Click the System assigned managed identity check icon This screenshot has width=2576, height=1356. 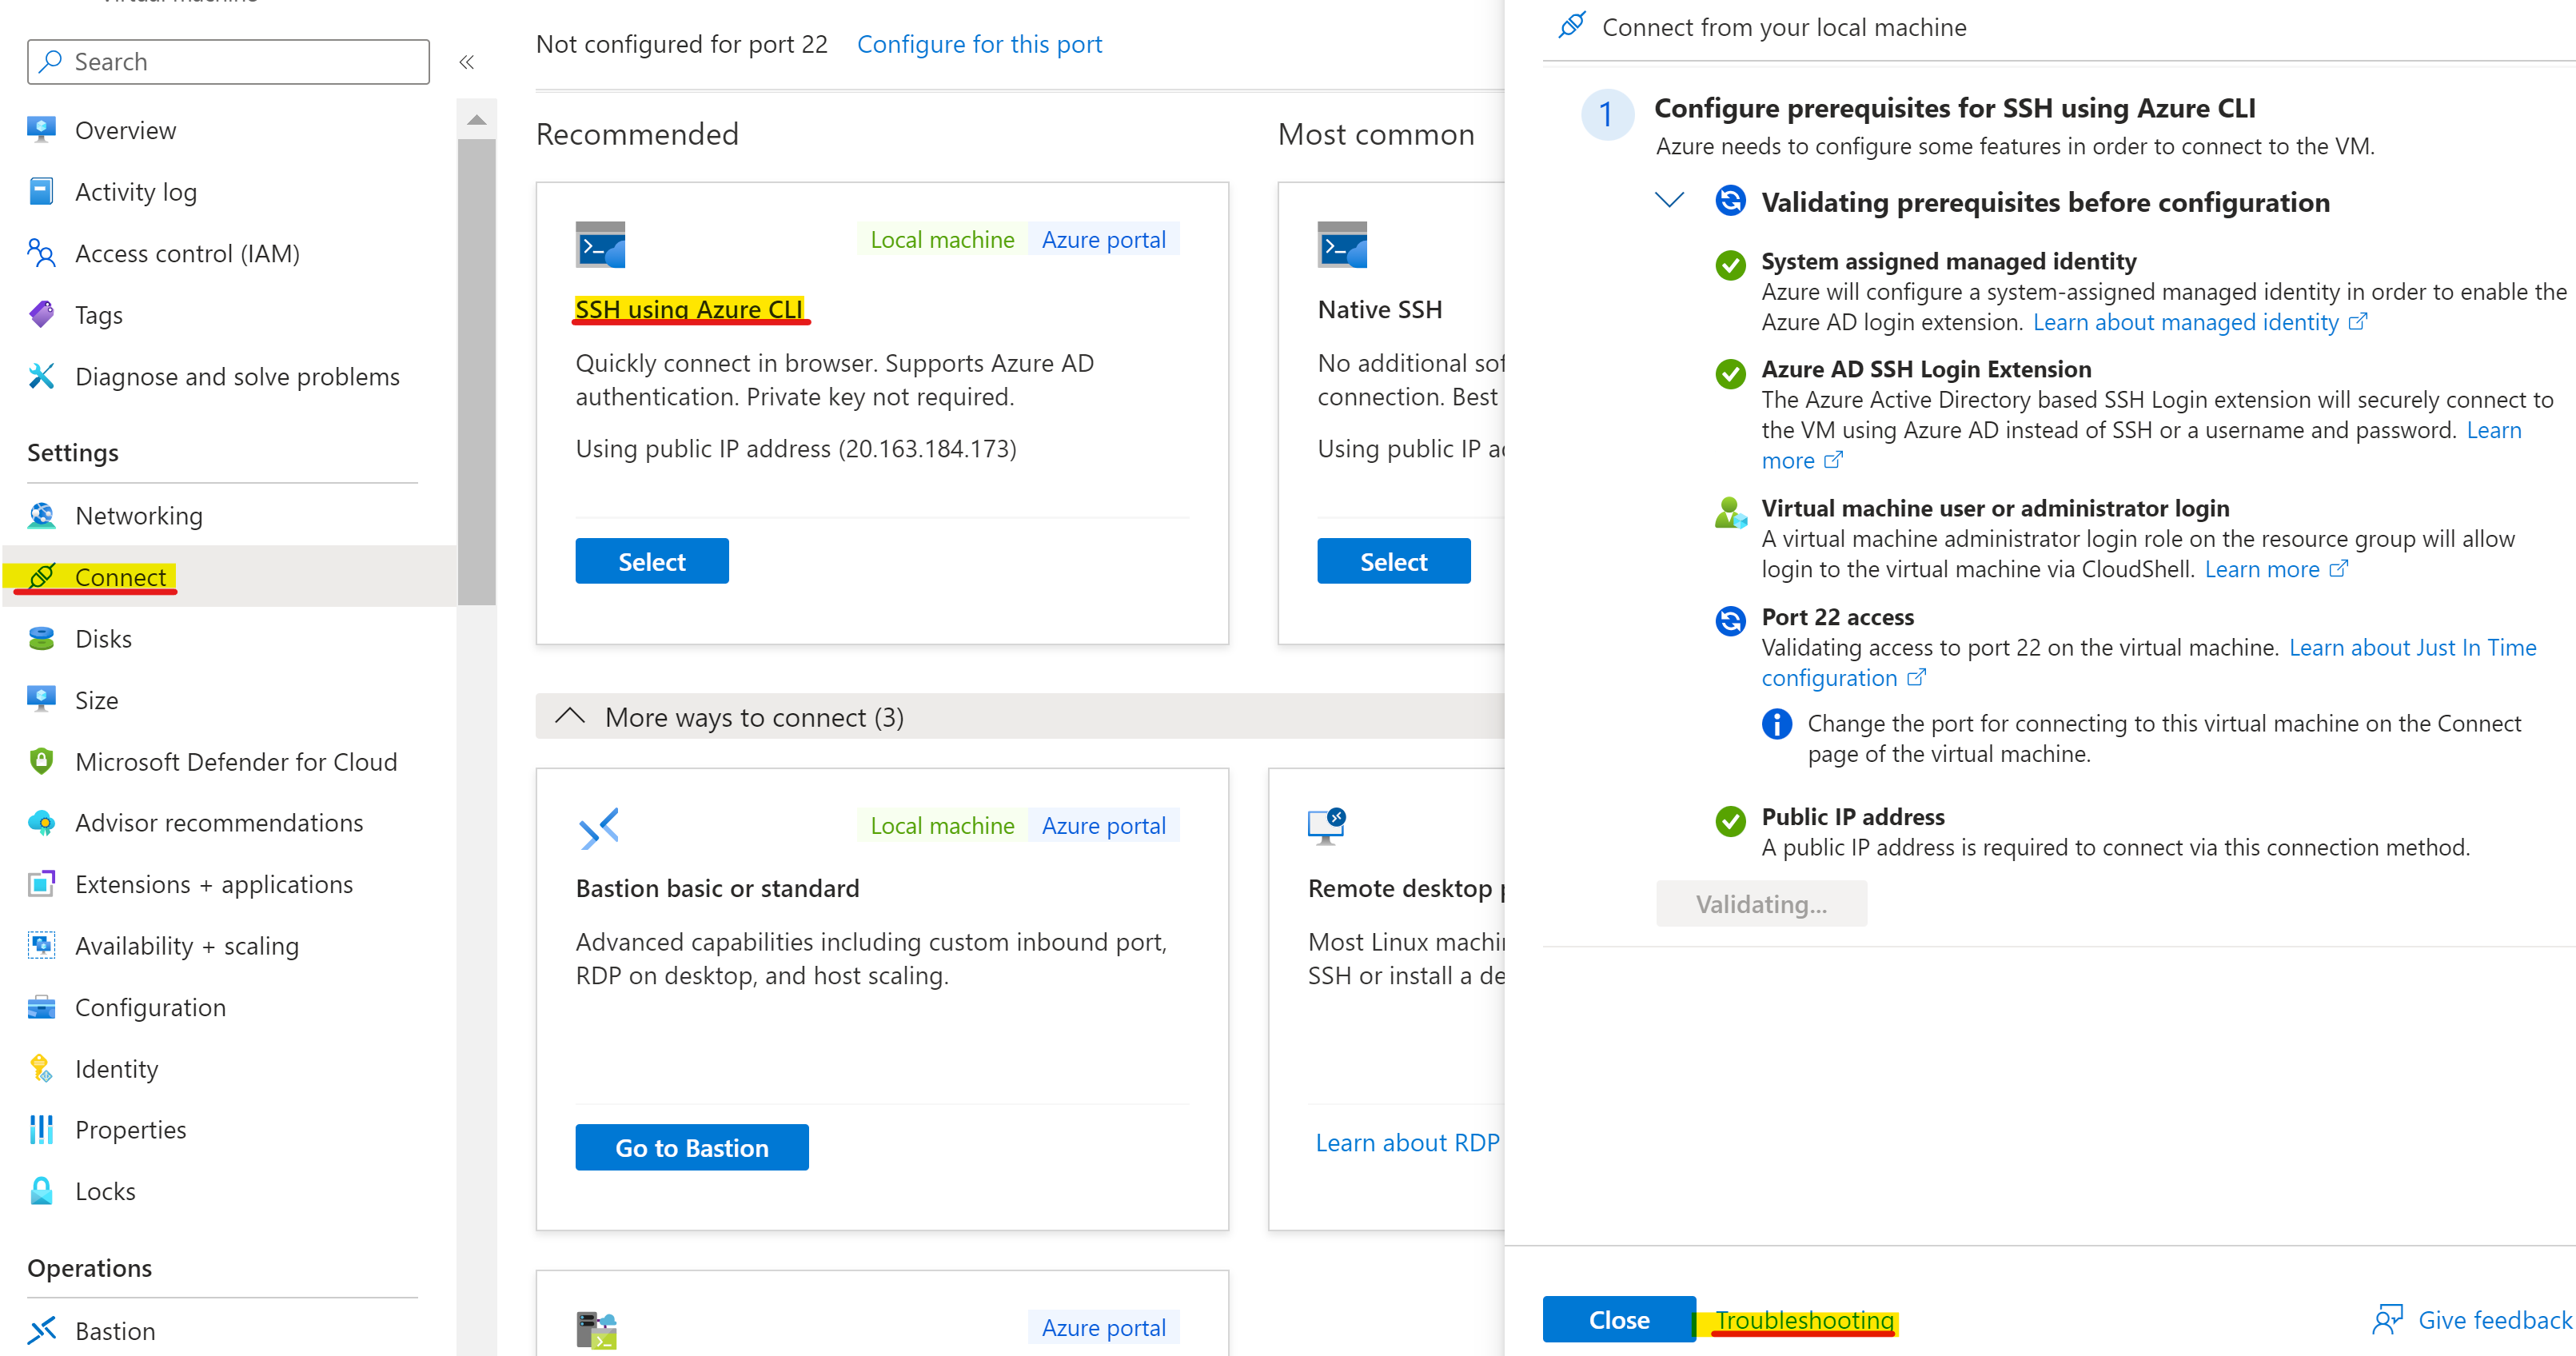pos(1730,264)
